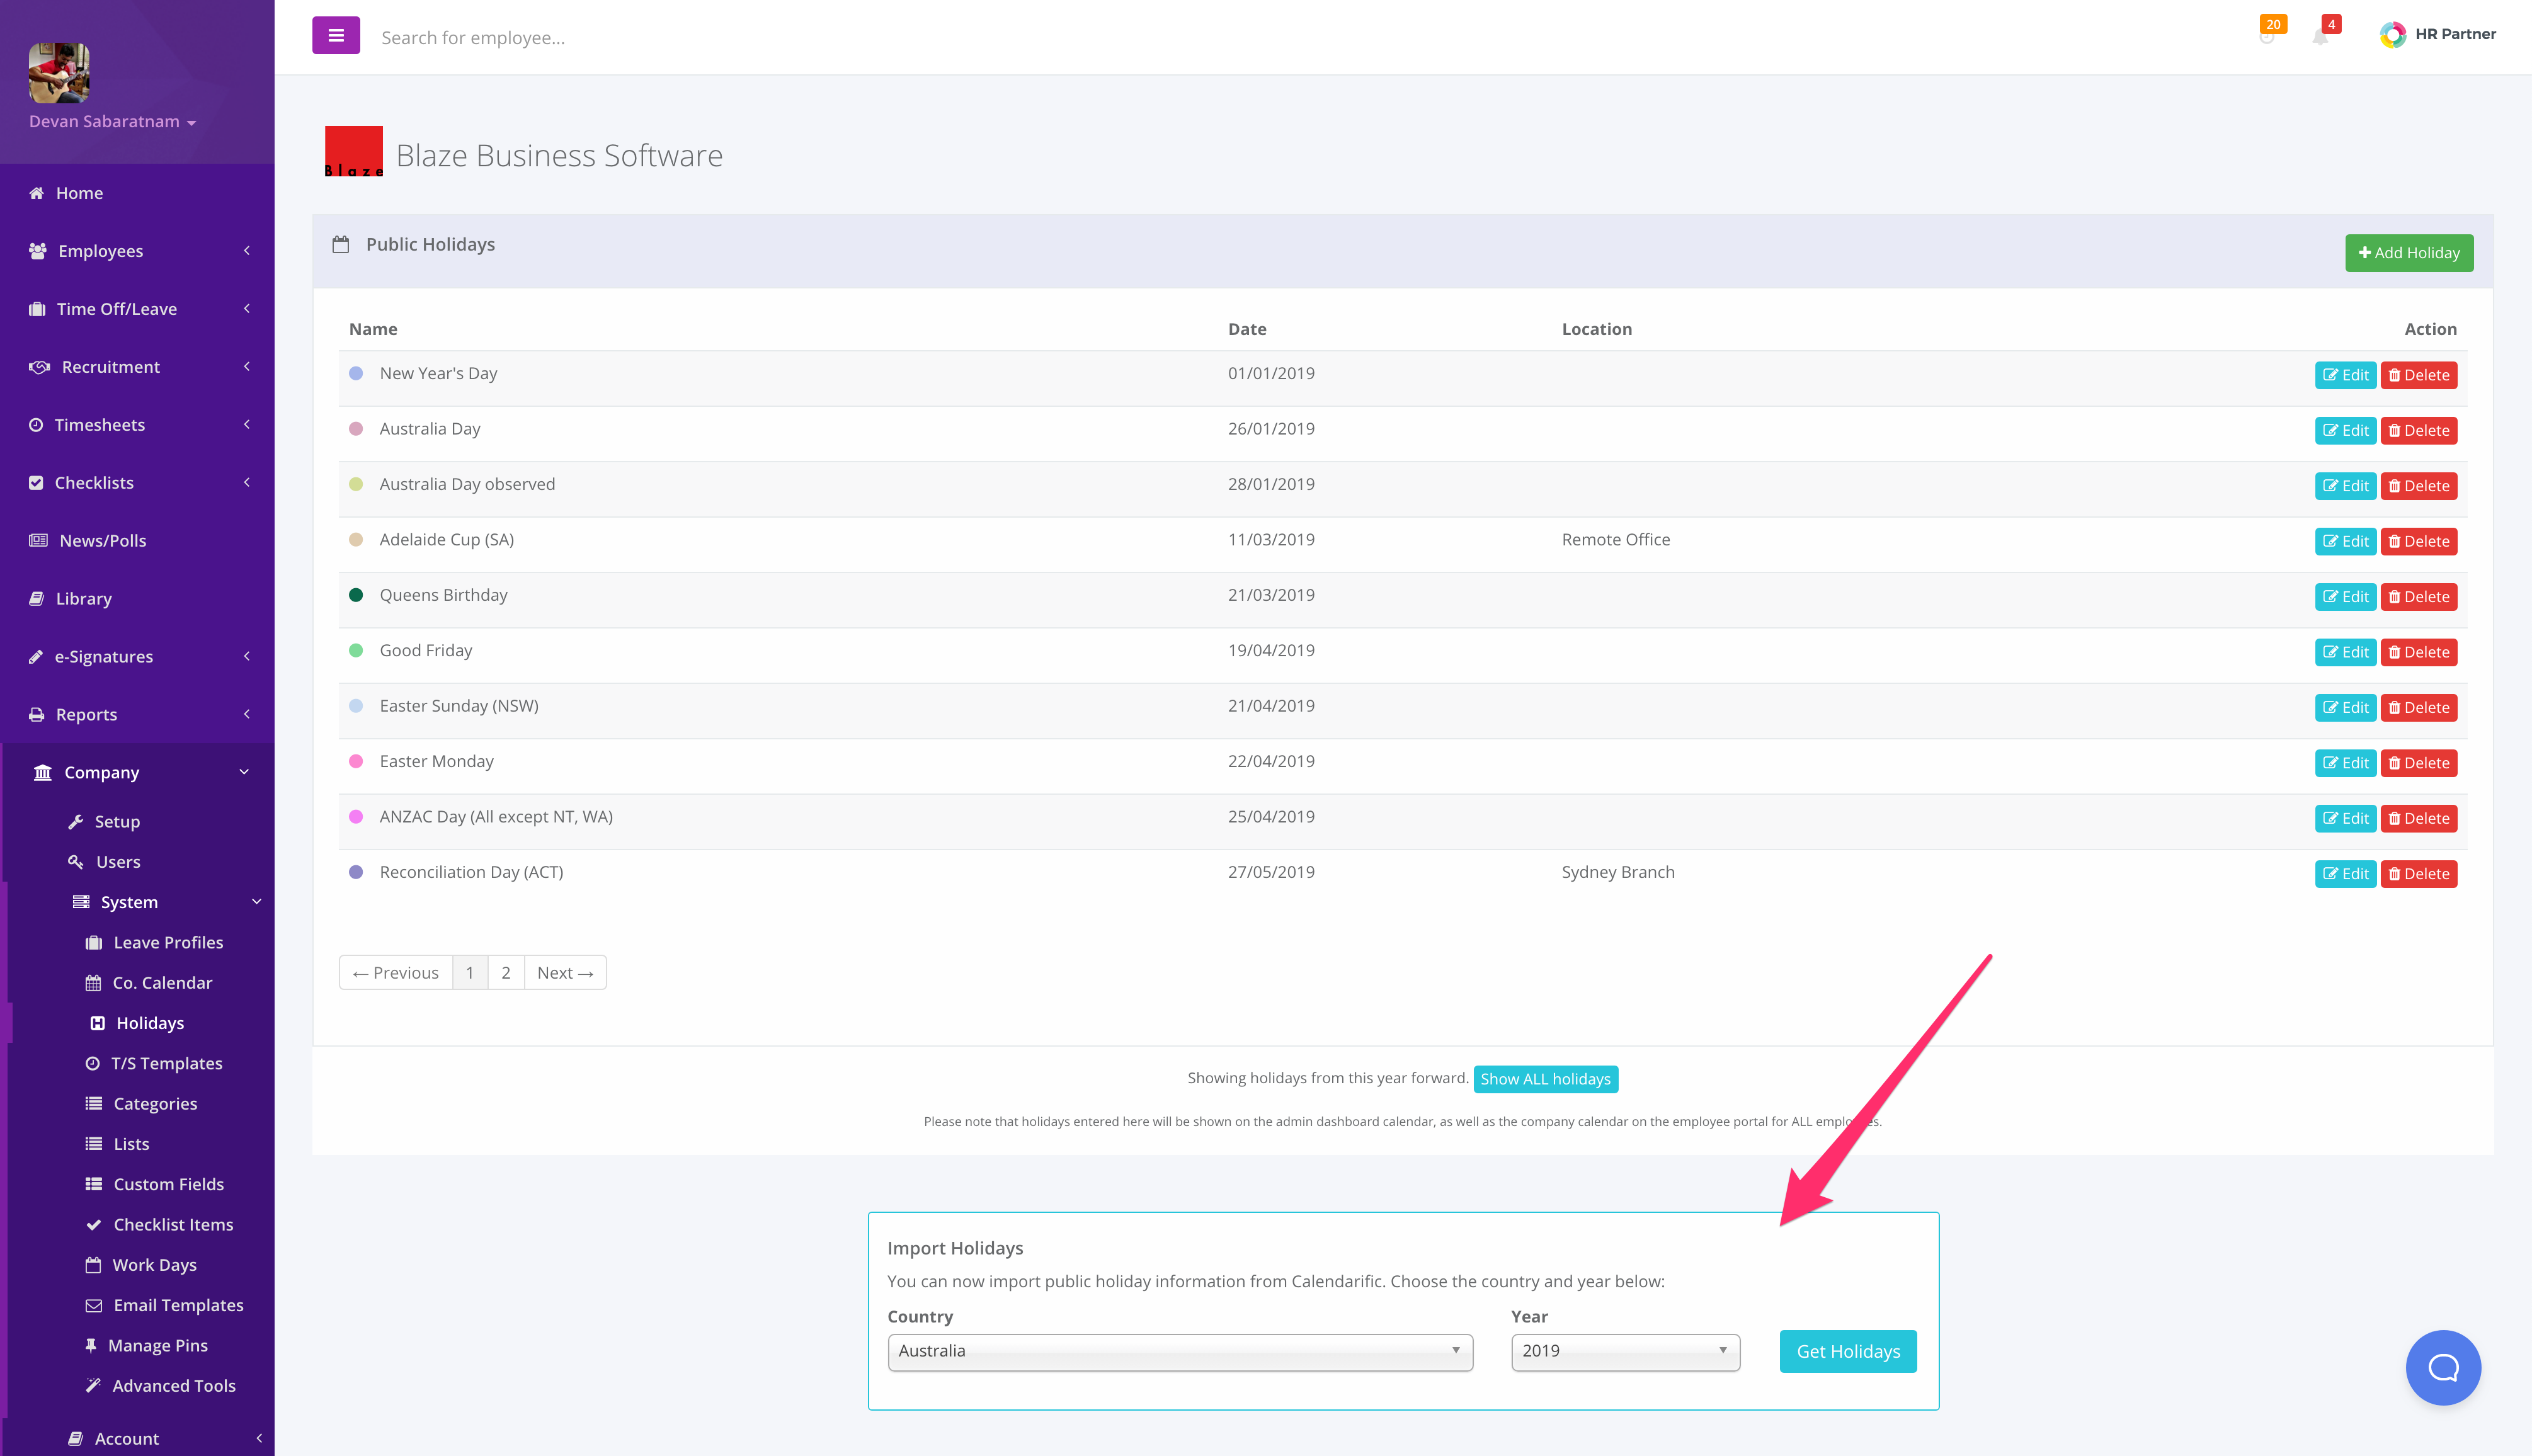Click the Remote Office location text
Image resolution: width=2532 pixels, height=1456 pixels.
pos(1616,540)
